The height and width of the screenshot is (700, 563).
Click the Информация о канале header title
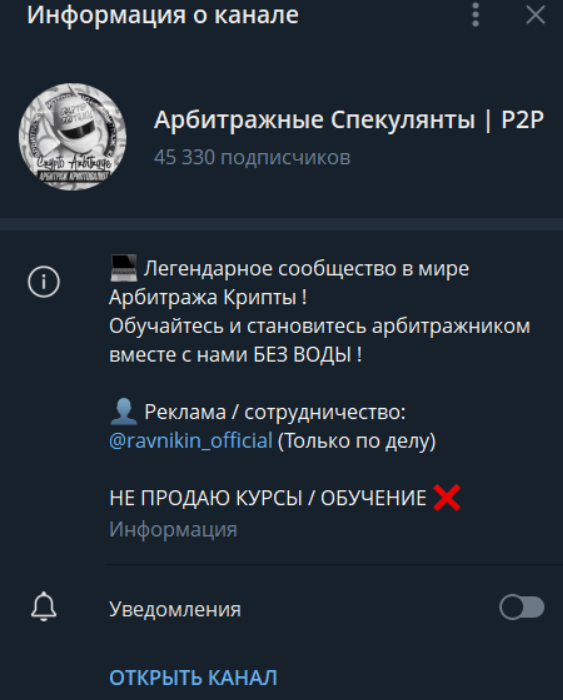tap(163, 15)
